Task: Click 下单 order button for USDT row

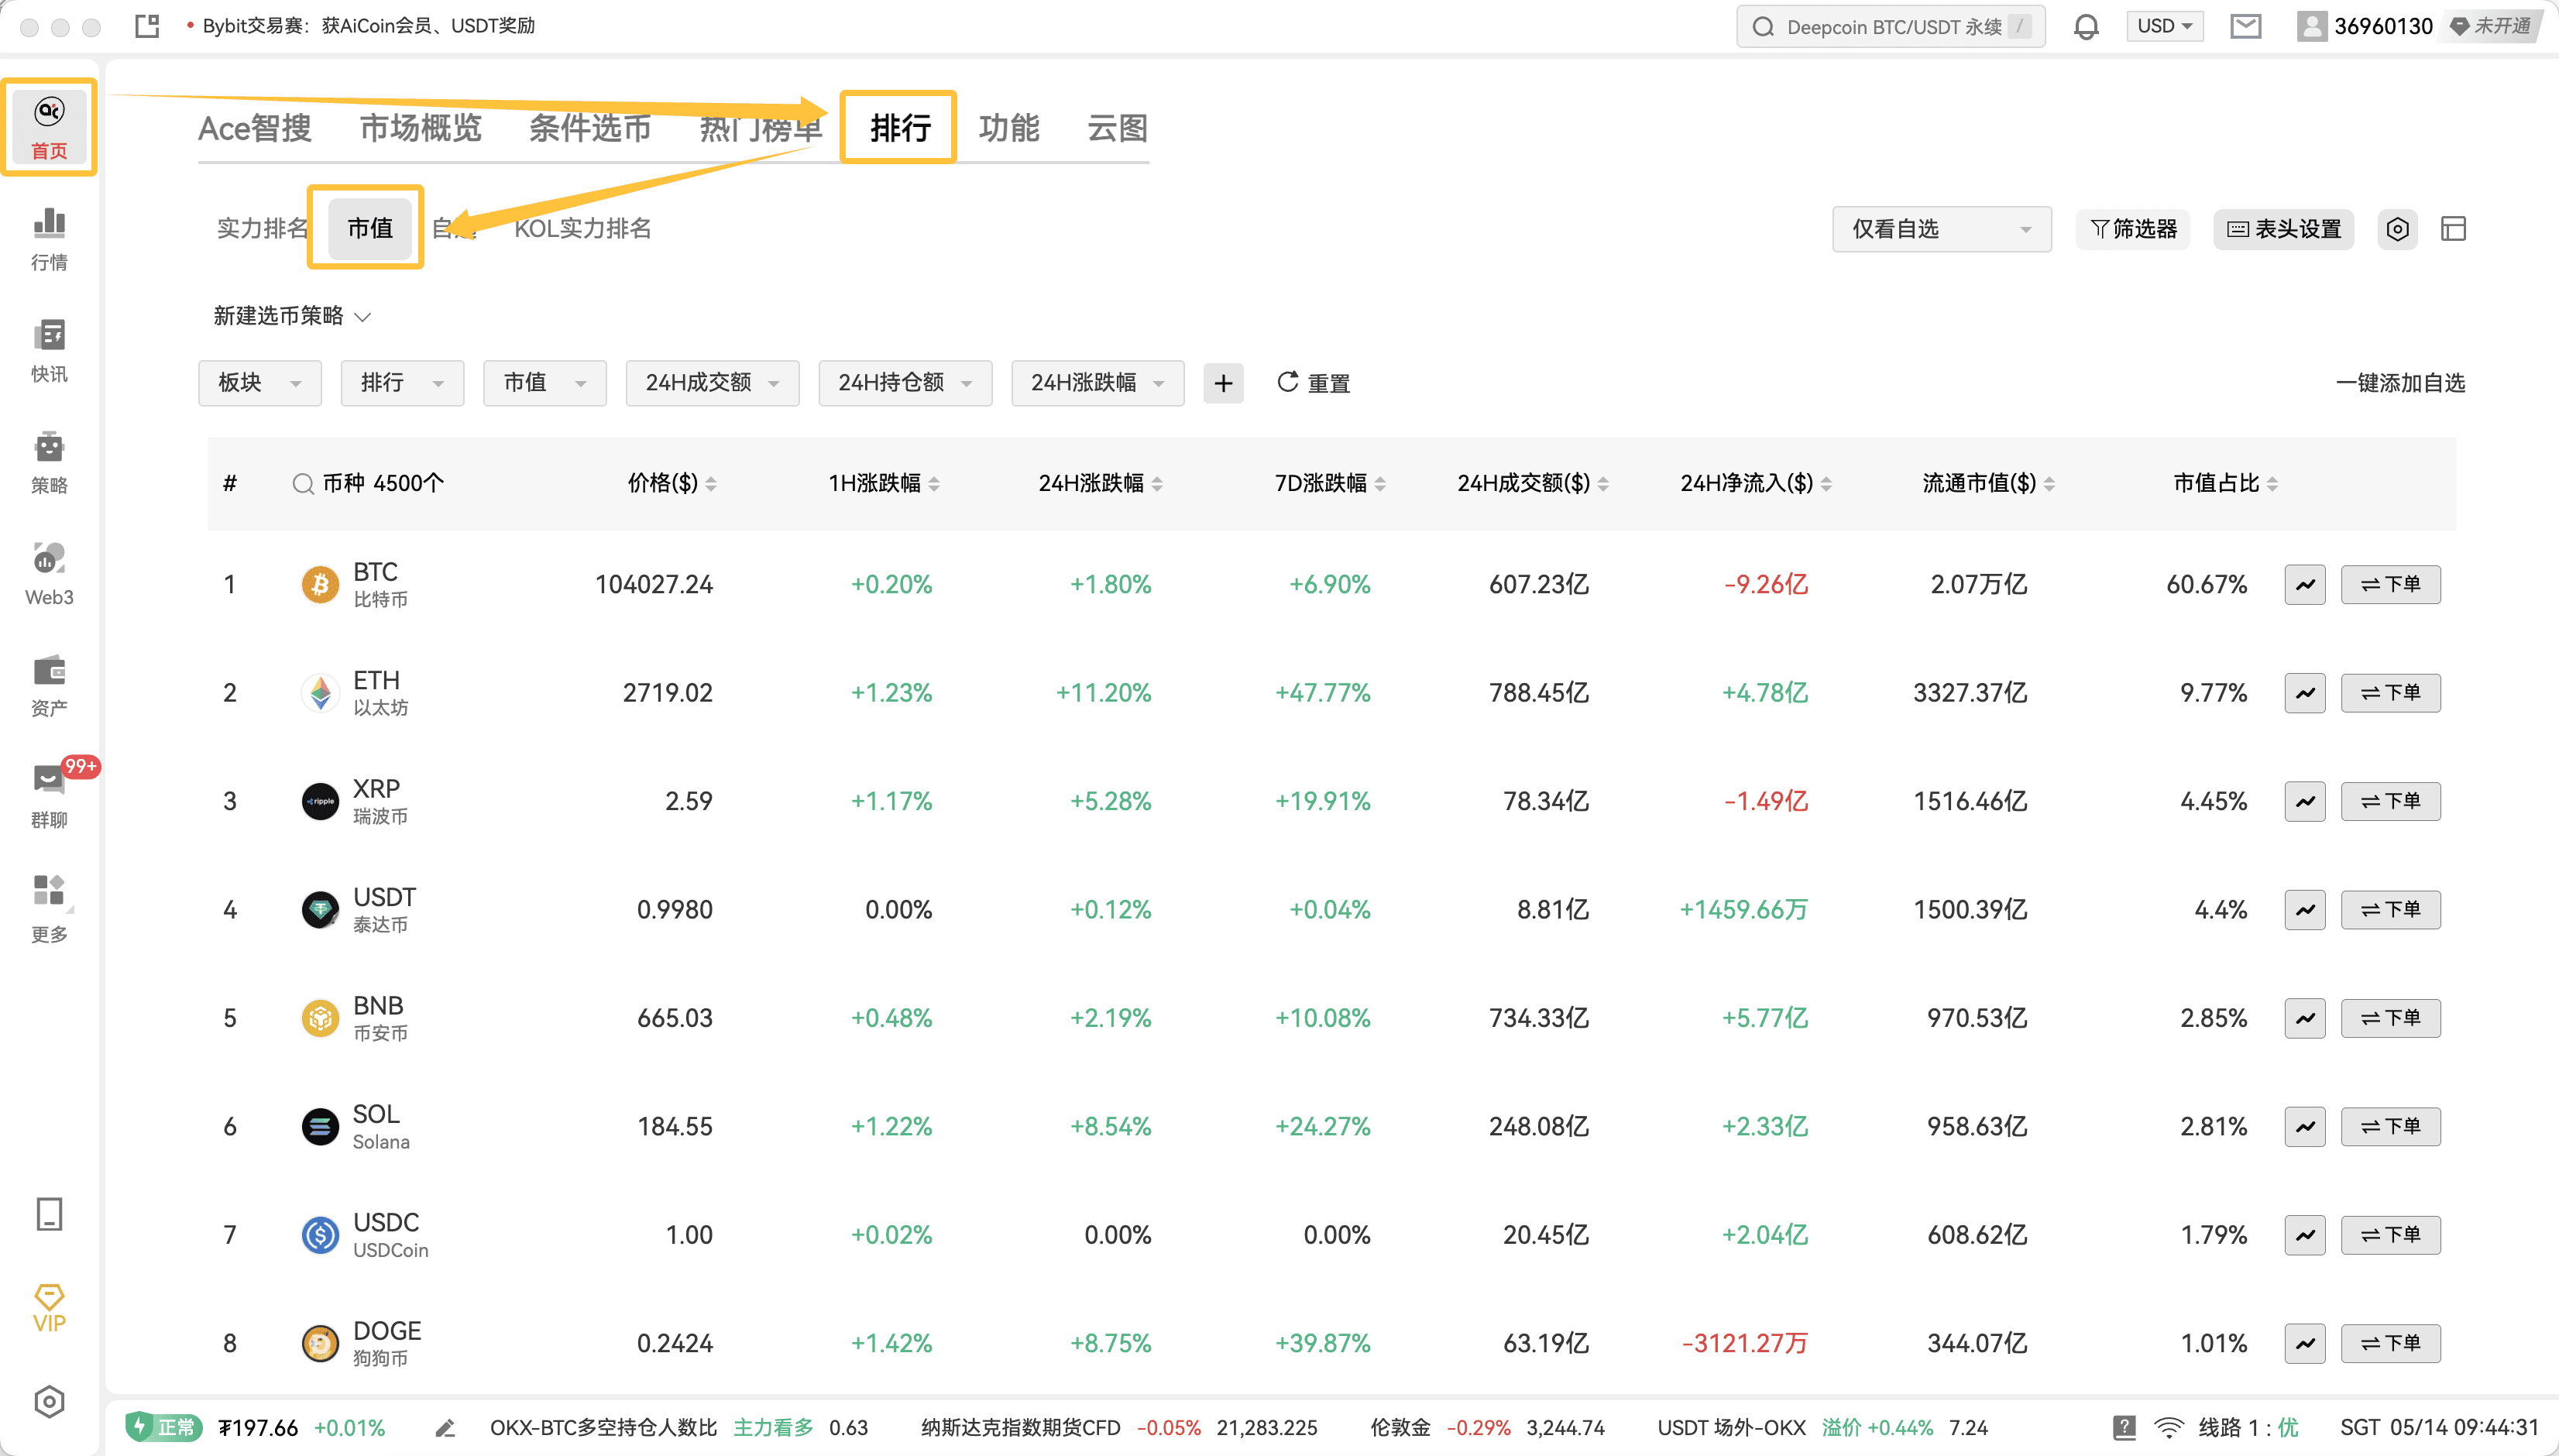Action: pyautogui.click(x=2390, y=910)
